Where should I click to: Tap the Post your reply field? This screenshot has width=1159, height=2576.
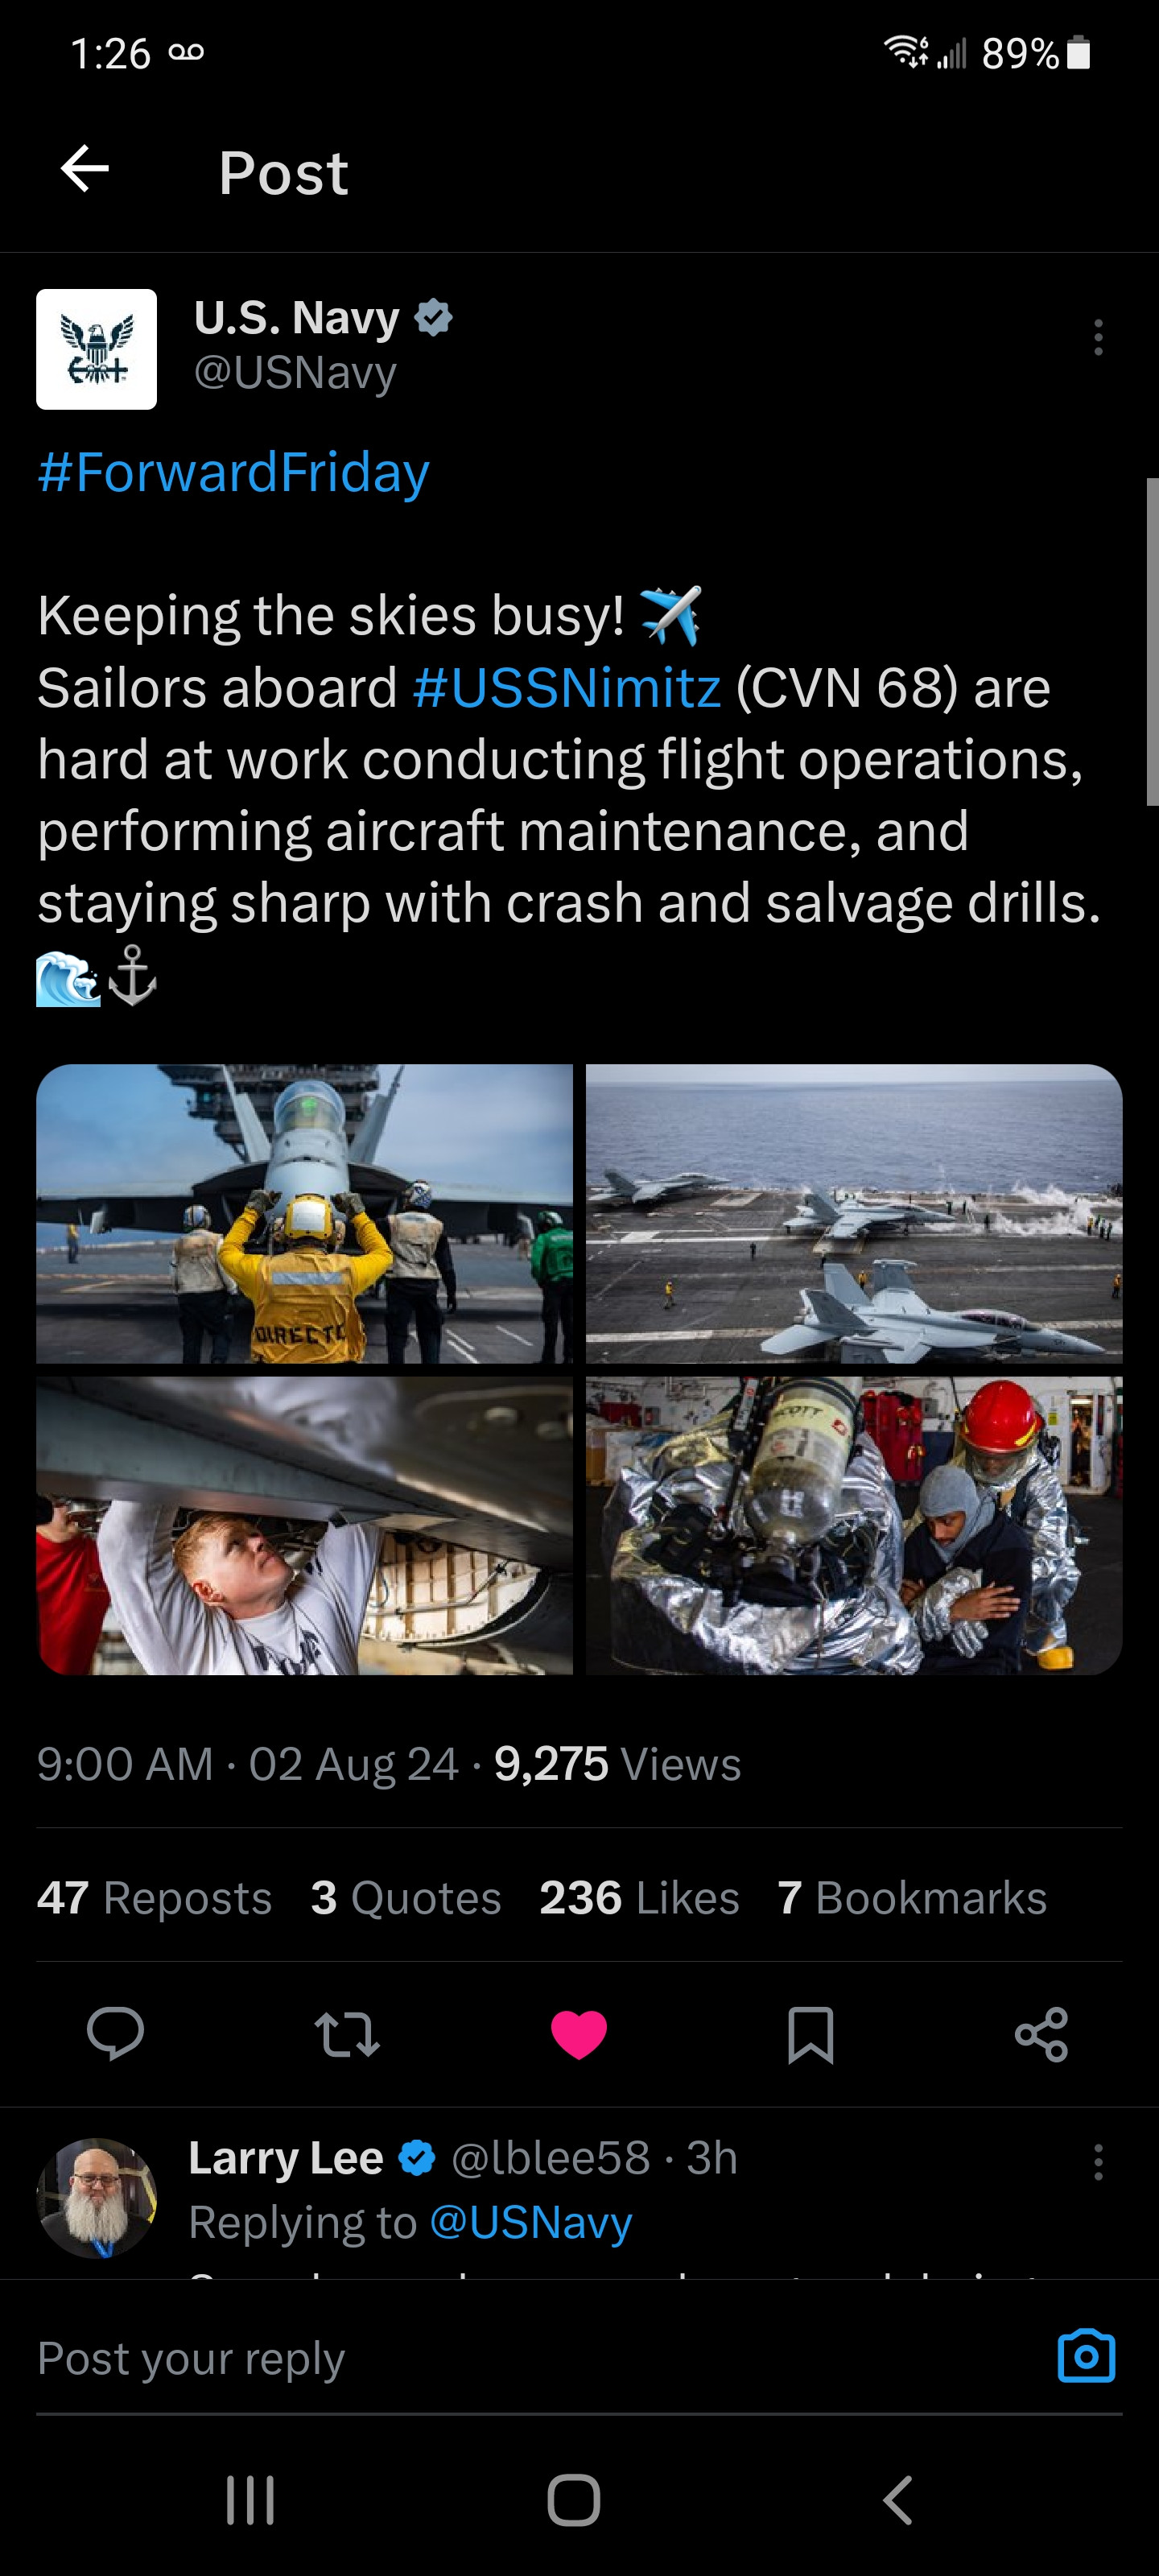540,2358
